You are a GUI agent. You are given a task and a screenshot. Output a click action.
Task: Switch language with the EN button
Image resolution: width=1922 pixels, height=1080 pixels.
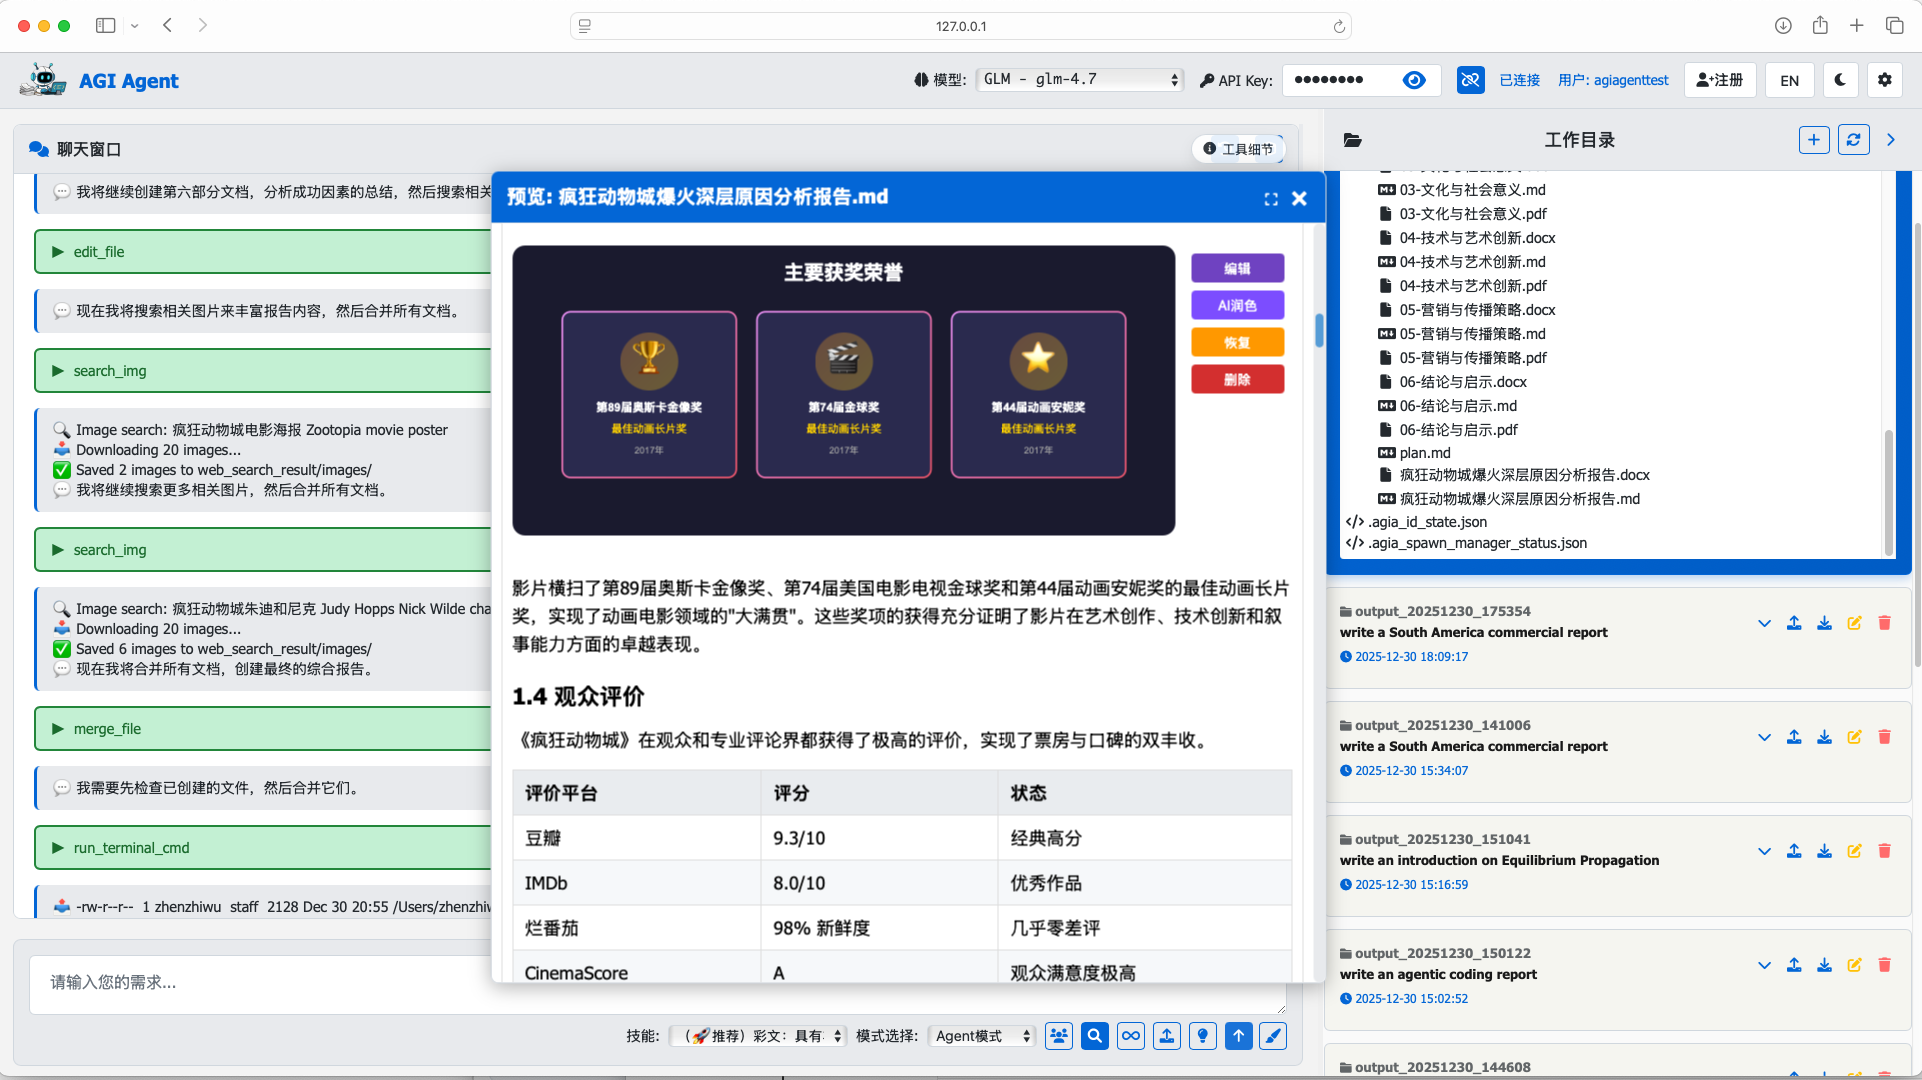tap(1790, 80)
